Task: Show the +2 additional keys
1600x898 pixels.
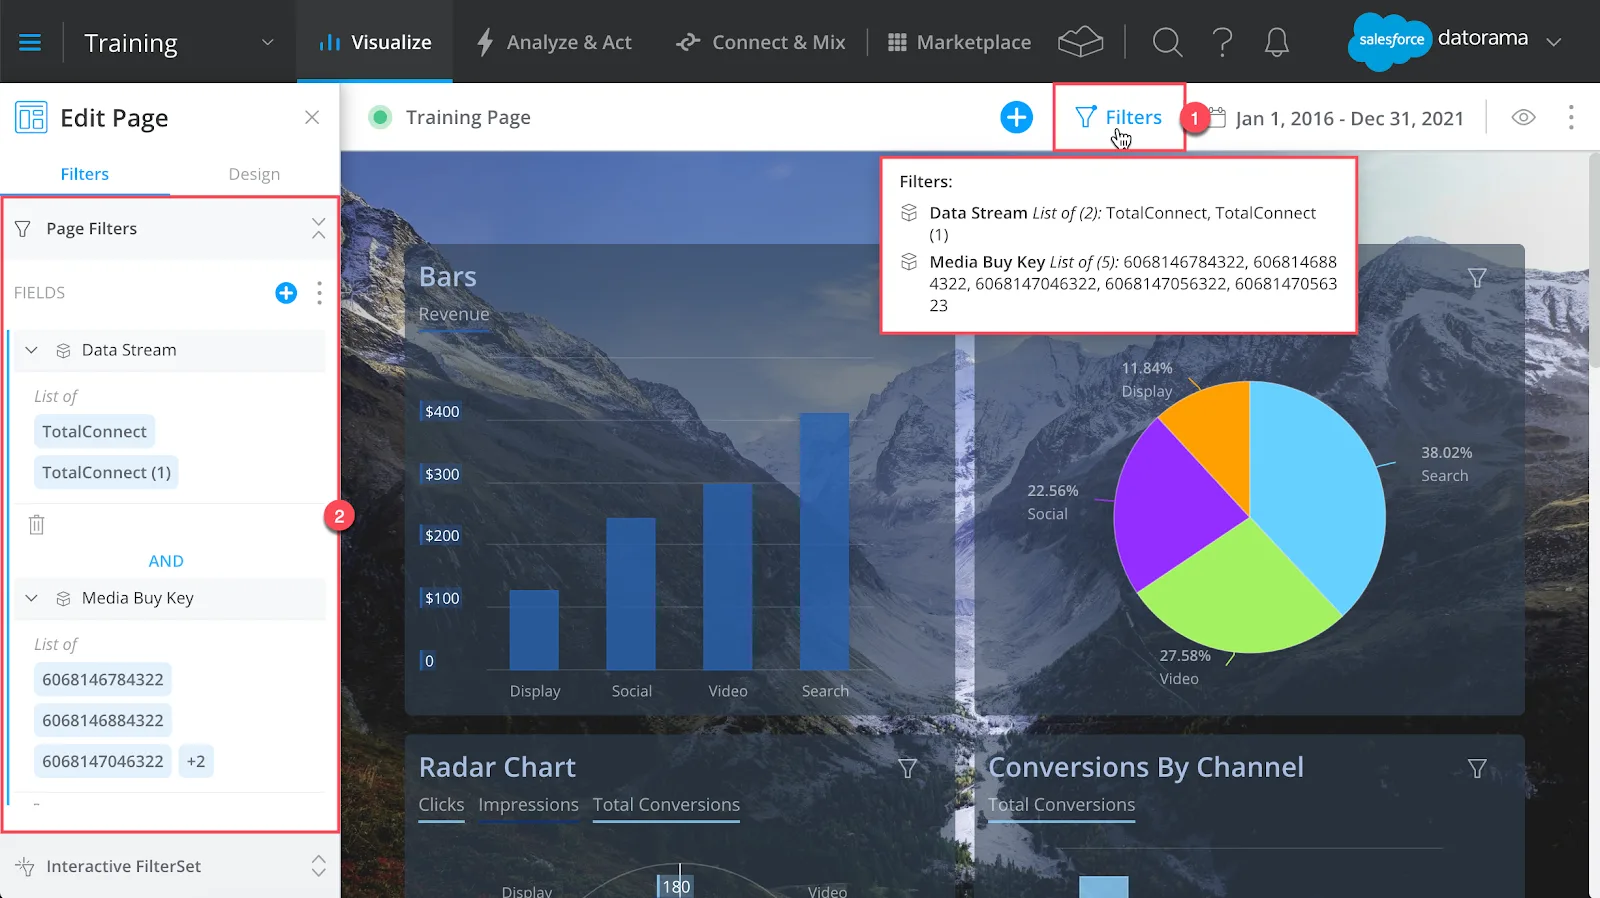Action: [196, 761]
